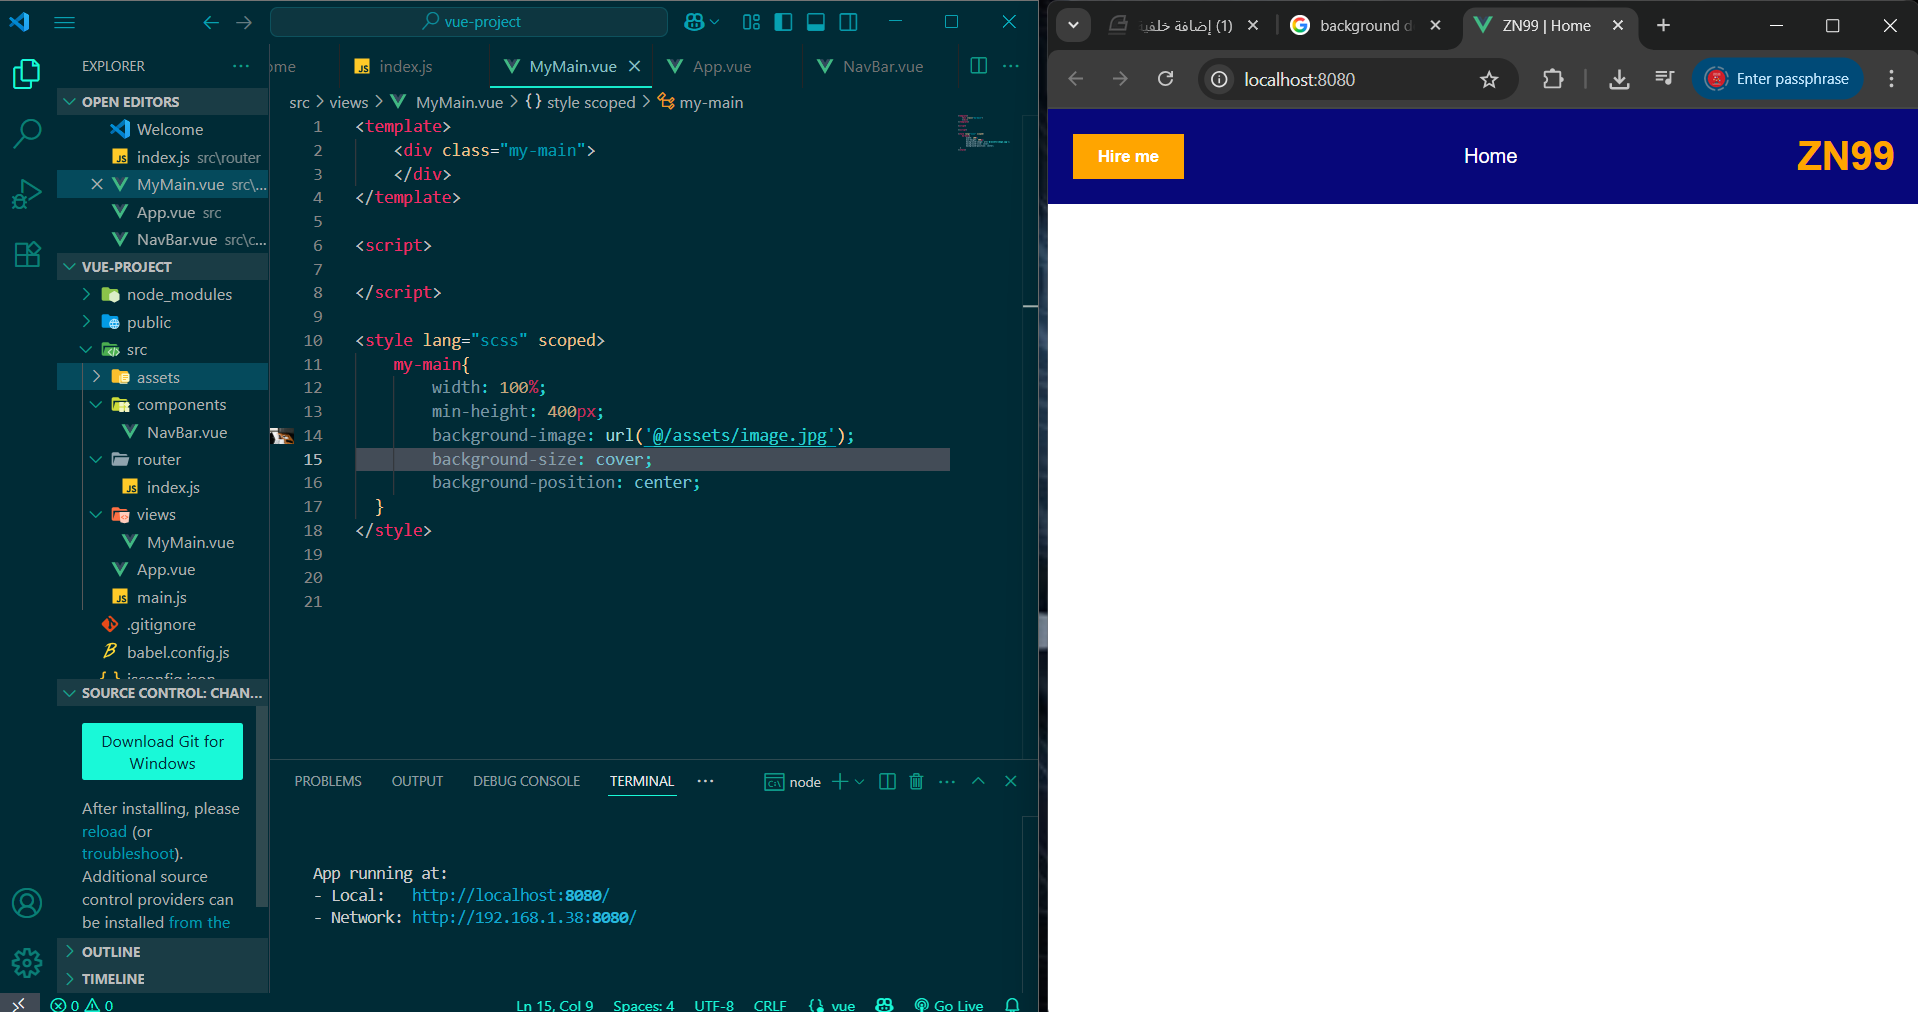Click Download Git for Windows button
The image size is (1918, 1012).
click(162, 752)
